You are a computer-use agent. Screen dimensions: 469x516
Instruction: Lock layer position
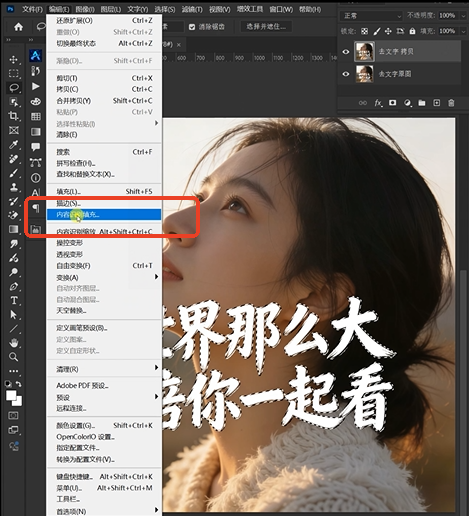click(x=388, y=31)
